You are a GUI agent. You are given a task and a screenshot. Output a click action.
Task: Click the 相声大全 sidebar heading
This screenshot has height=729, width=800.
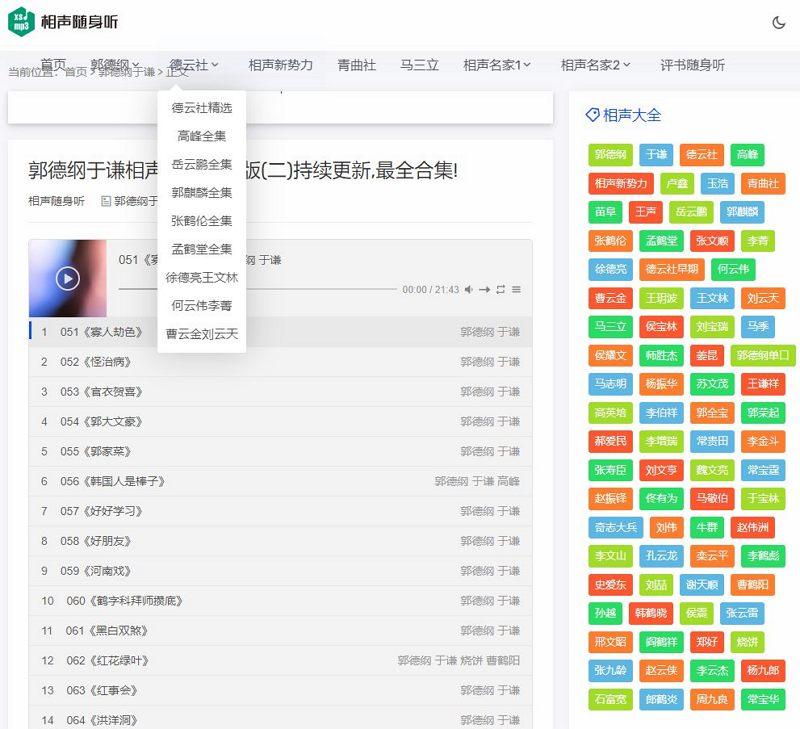point(623,115)
